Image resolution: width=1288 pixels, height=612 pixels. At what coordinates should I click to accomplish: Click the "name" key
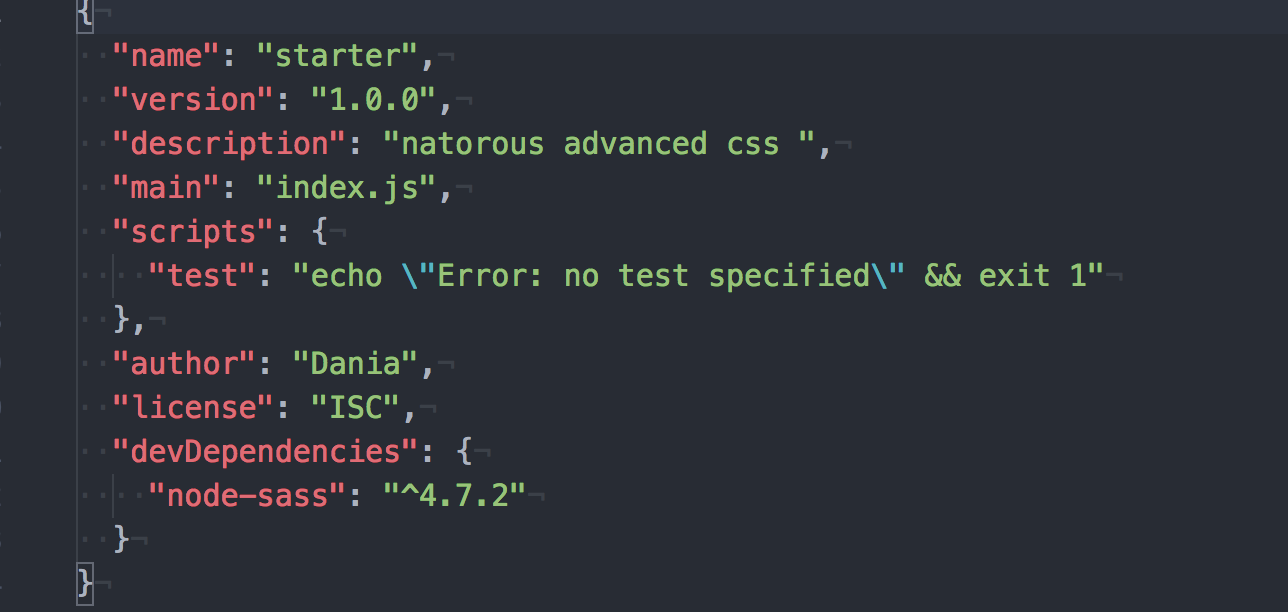(x=166, y=56)
